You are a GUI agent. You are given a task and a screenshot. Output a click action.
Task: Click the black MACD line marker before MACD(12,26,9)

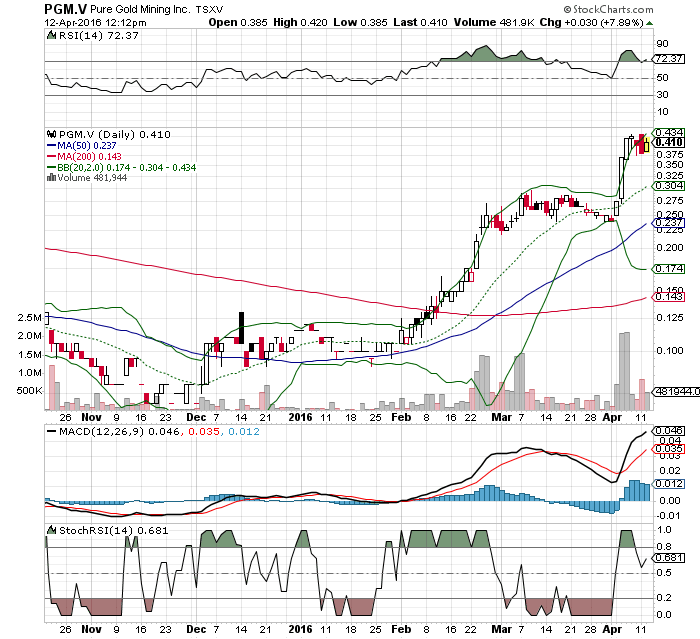52,431
